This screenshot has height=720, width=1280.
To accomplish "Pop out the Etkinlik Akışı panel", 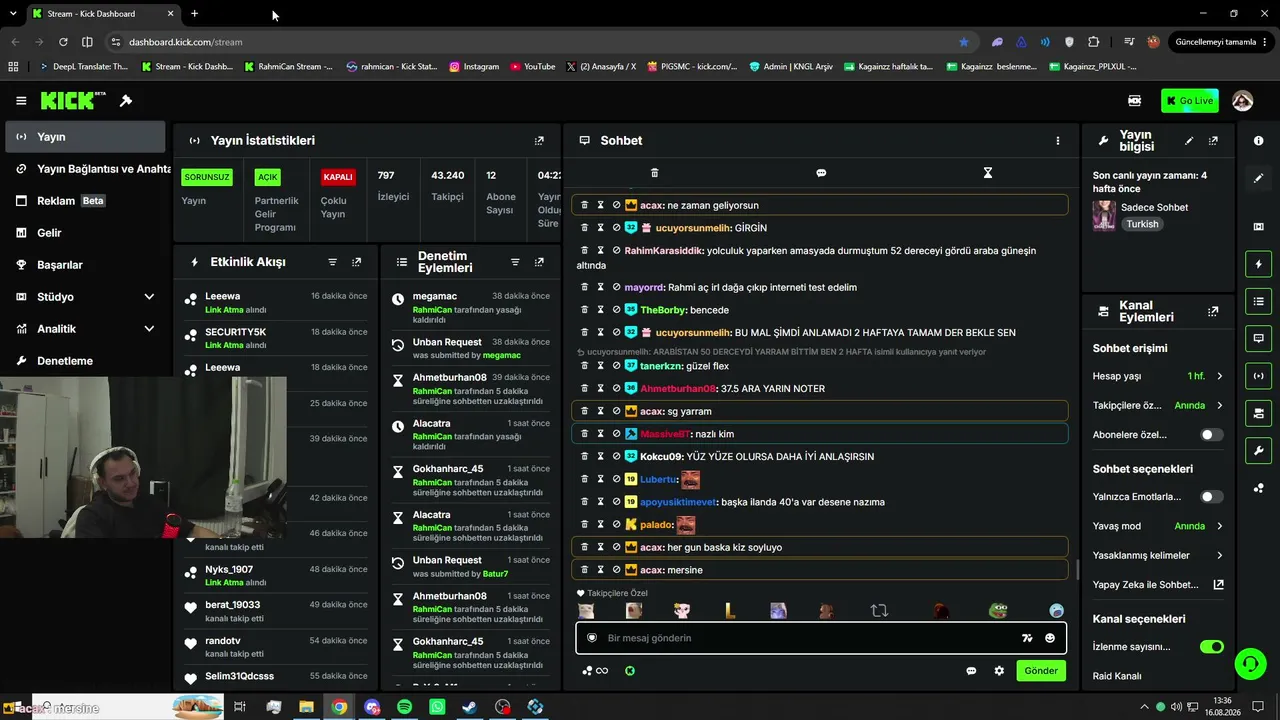I will point(357,262).
